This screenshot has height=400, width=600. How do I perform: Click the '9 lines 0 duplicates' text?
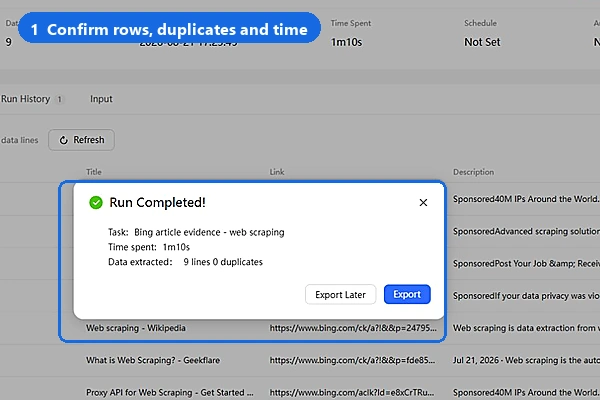(x=223, y=262)
